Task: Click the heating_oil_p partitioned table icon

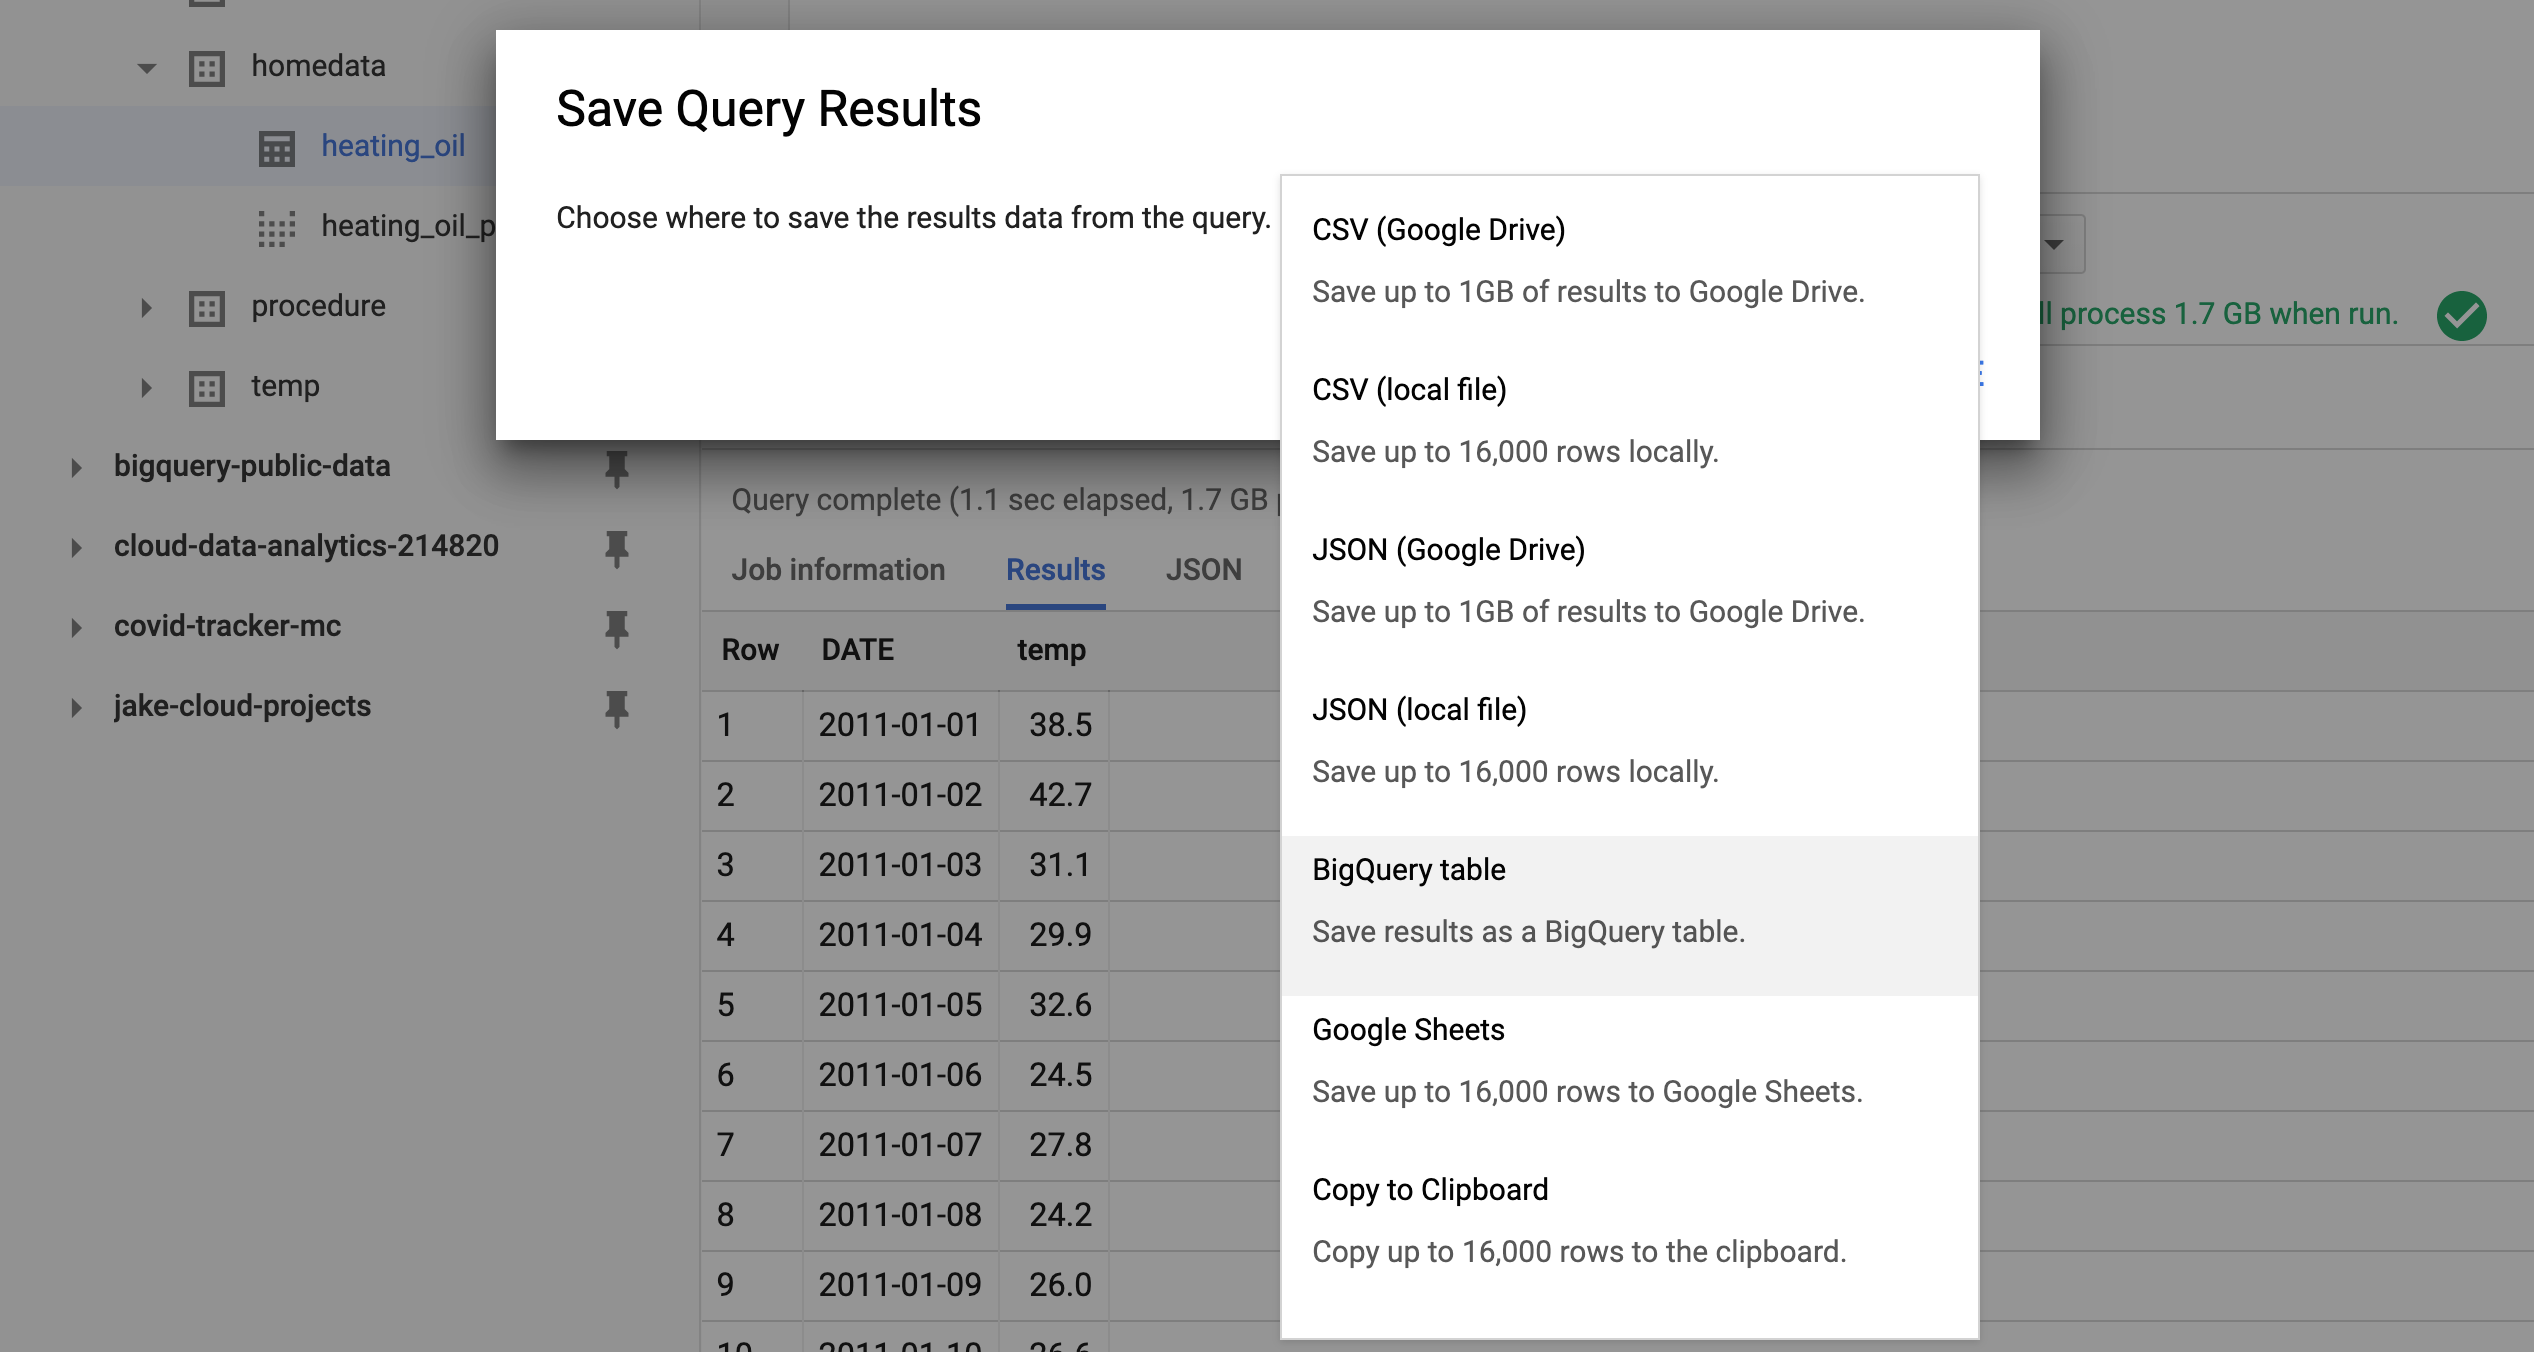Action: coord(277,228)
